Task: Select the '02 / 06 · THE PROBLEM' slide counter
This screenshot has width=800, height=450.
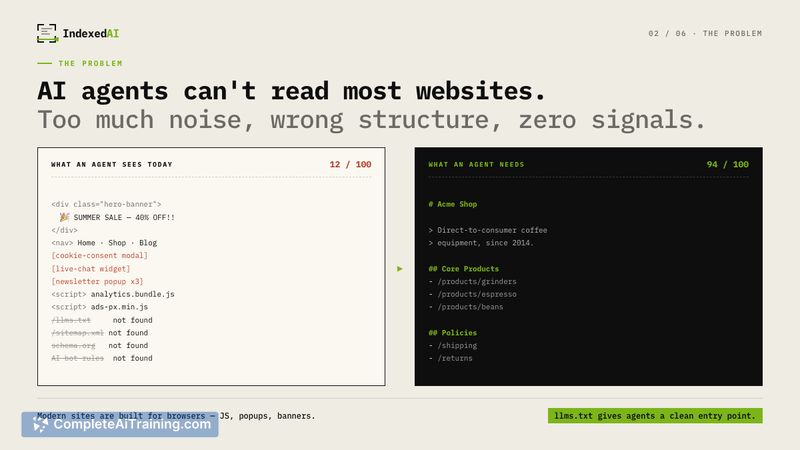Action: pos(705,33)
